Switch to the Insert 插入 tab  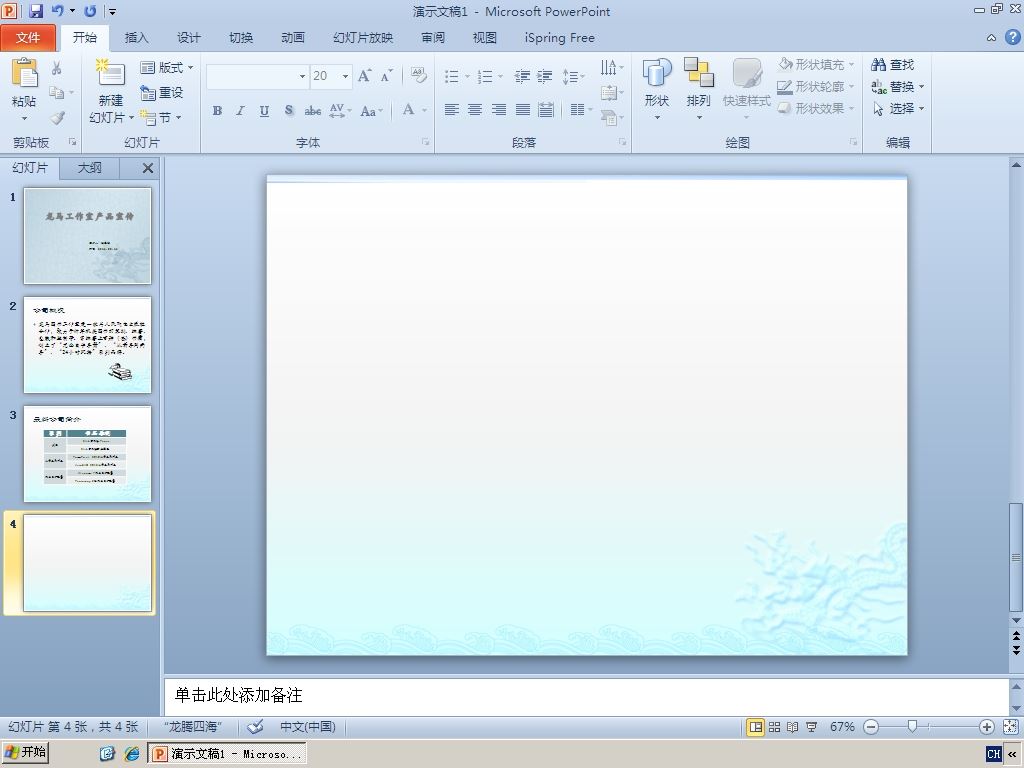[x=136, y=38]
